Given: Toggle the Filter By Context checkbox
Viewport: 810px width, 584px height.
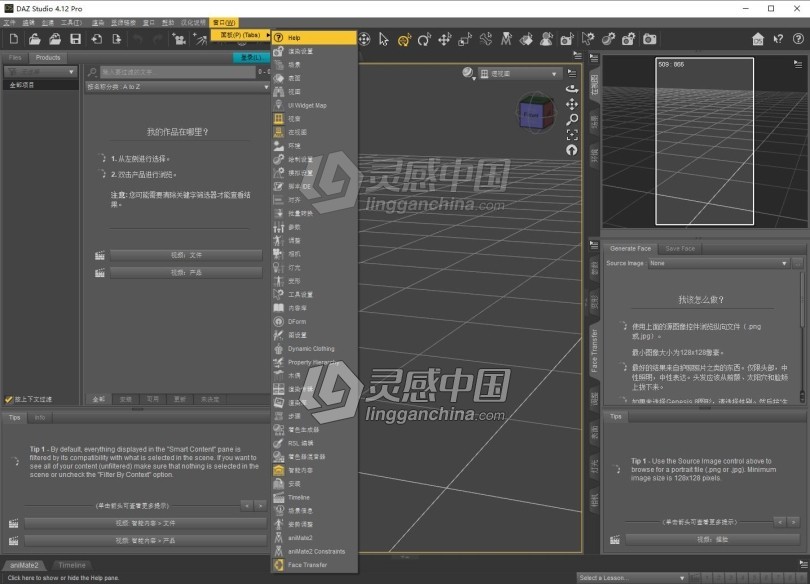Looking at the screenshot, I should click(x=8, y=399).
